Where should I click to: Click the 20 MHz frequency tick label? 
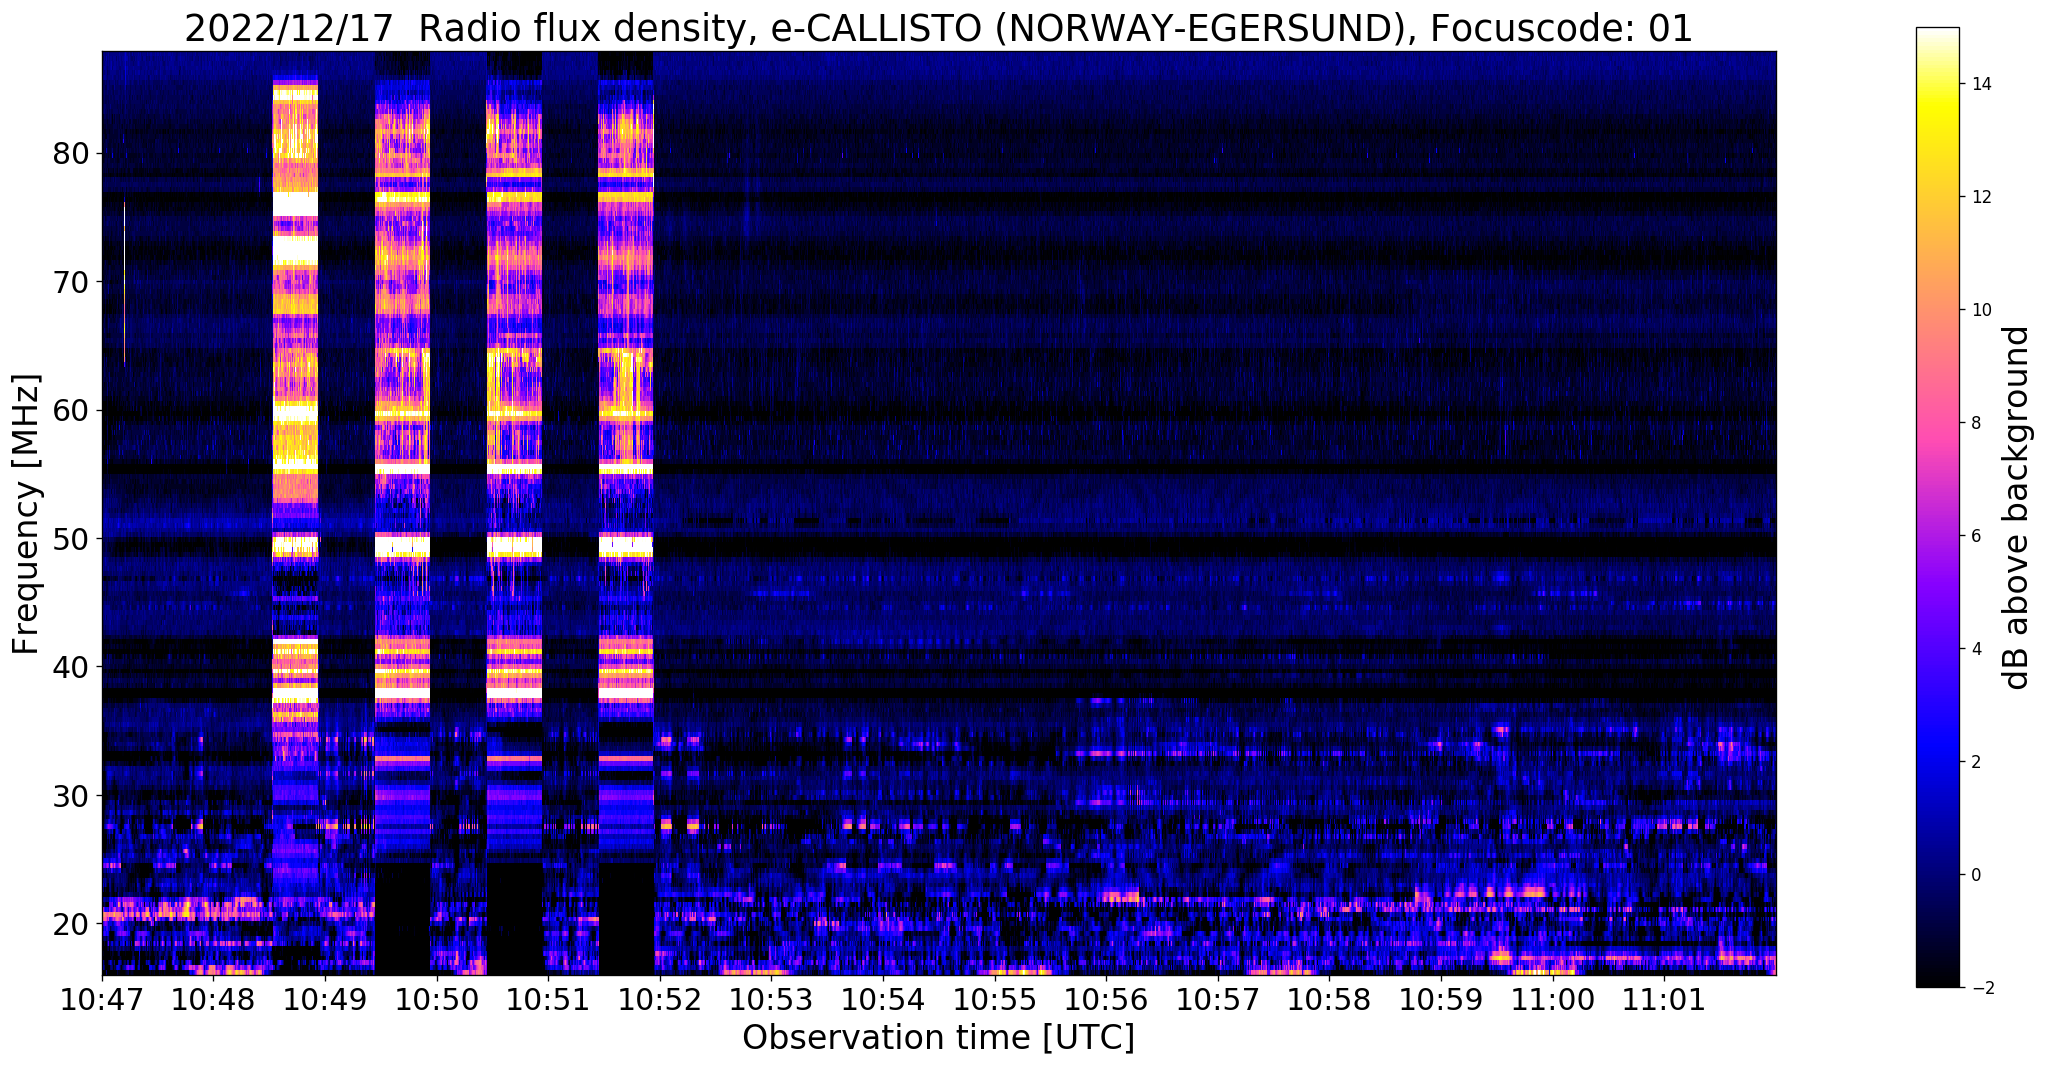click(71, 924)
